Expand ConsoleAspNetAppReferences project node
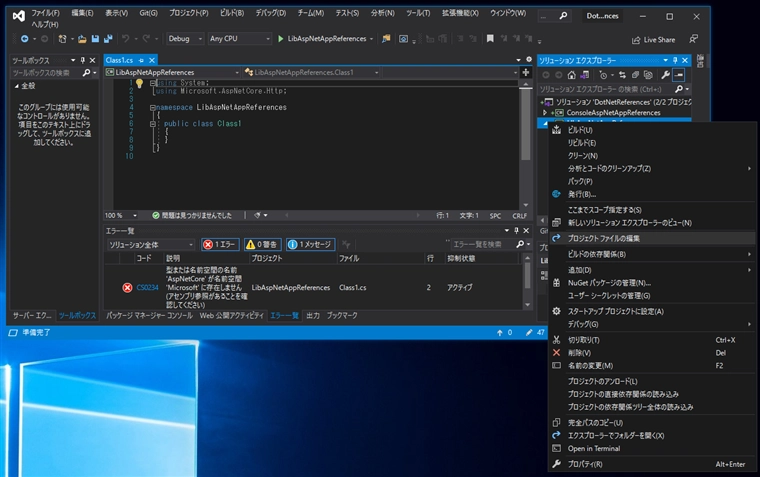Image resolution: width=760 pixels, height=477 pixels. coord(544,112)
